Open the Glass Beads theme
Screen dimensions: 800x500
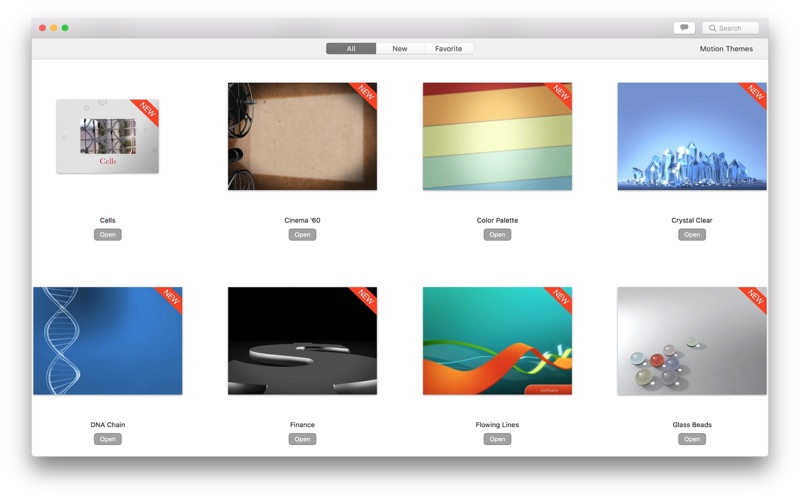click(692, 439)
